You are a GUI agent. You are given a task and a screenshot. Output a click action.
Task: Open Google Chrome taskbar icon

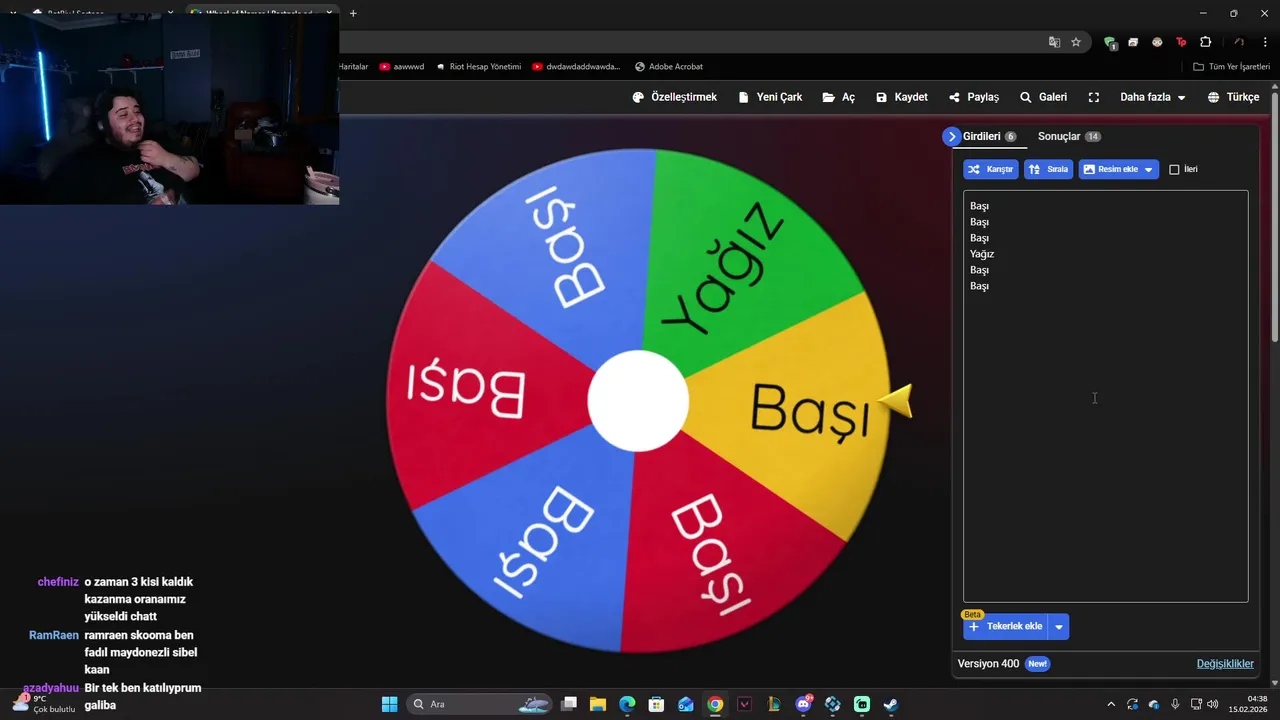(715, 704)
